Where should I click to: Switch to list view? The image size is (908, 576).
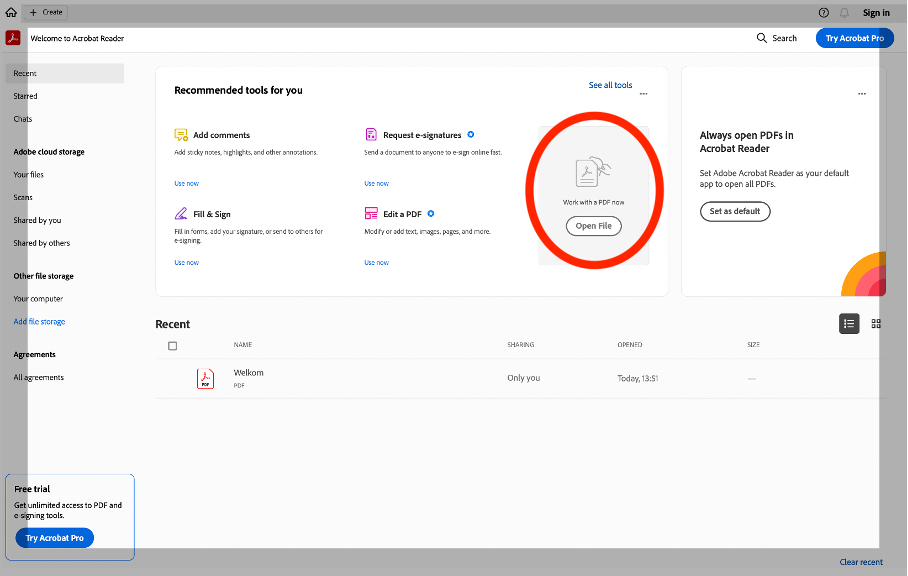(849, 324)
